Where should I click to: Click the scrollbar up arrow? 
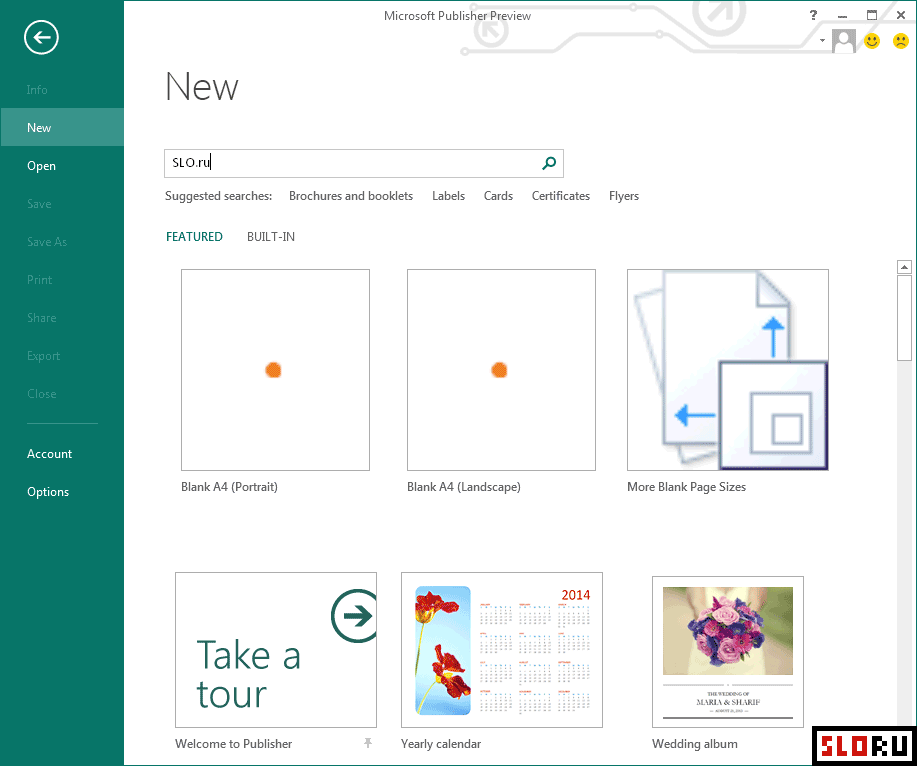(904, 267)
